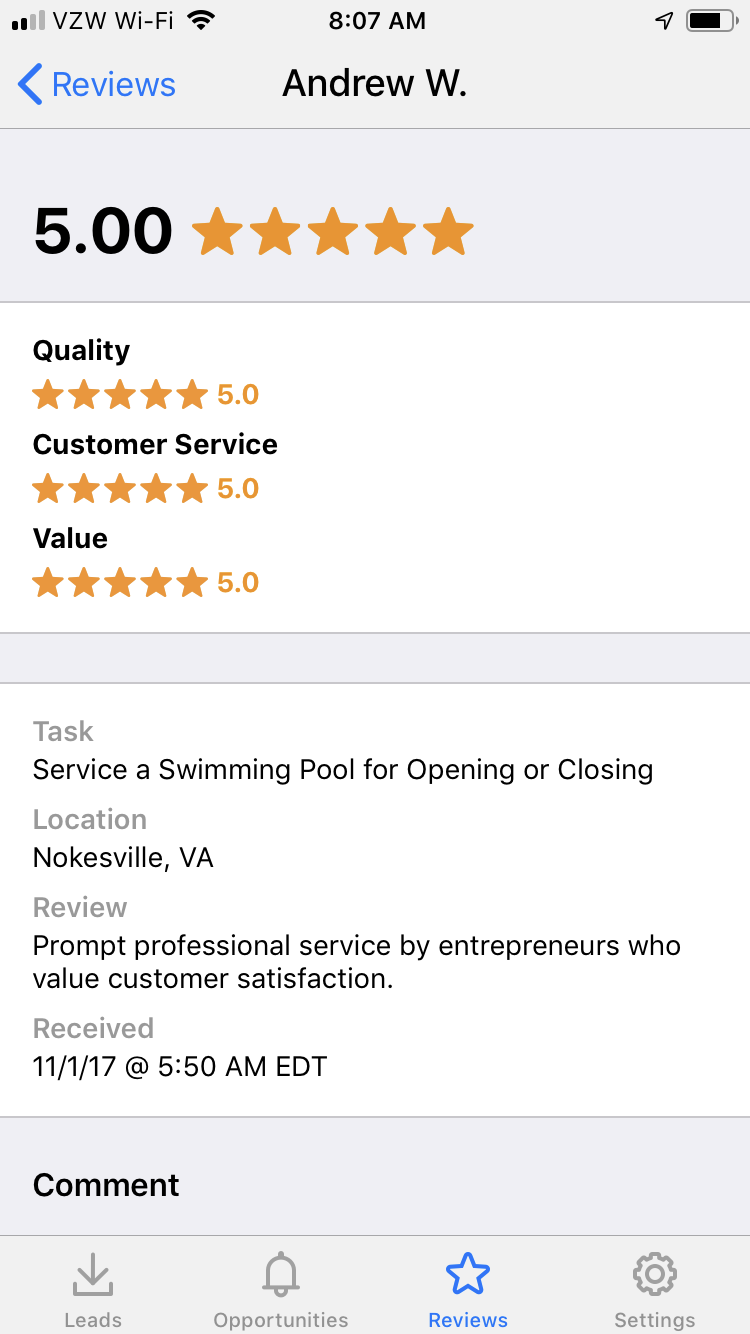The height and width of the screenshot is (1334, 750).
Task: Tap the overall 5.00 star rating
Action: [x=332, y=232]
